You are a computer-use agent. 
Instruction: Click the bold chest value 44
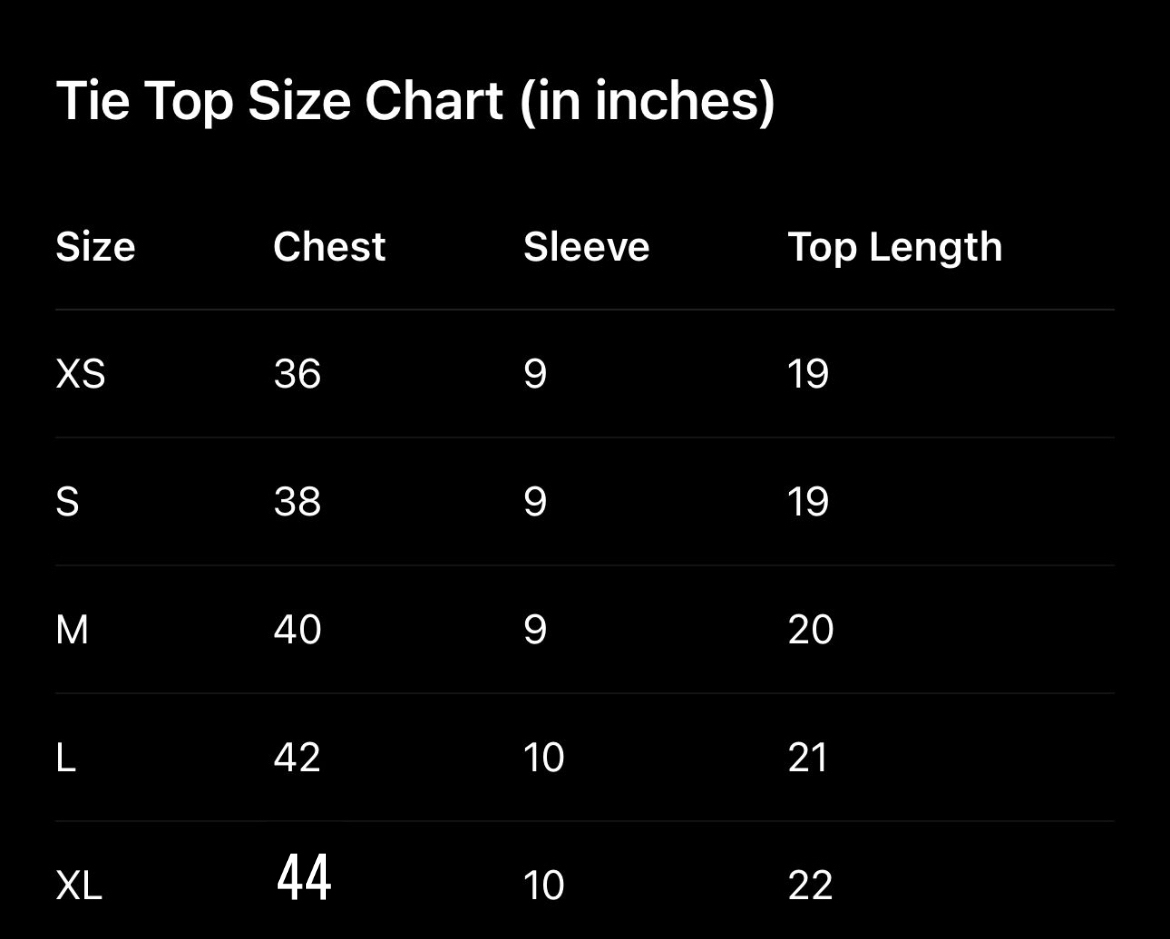(x=303, y=878)
